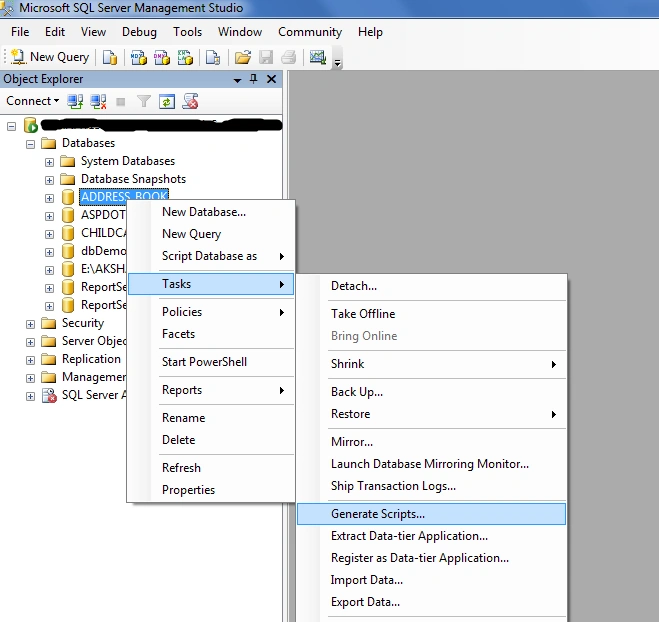Open the Tools menu
The height and width of the screenshot is (622, 659).
187,32
